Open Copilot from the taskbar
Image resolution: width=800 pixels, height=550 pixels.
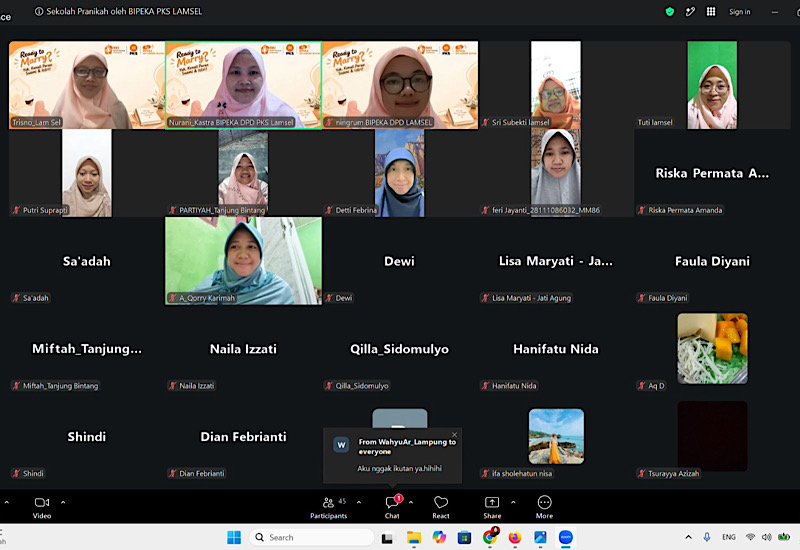click(x=439, y=537)
